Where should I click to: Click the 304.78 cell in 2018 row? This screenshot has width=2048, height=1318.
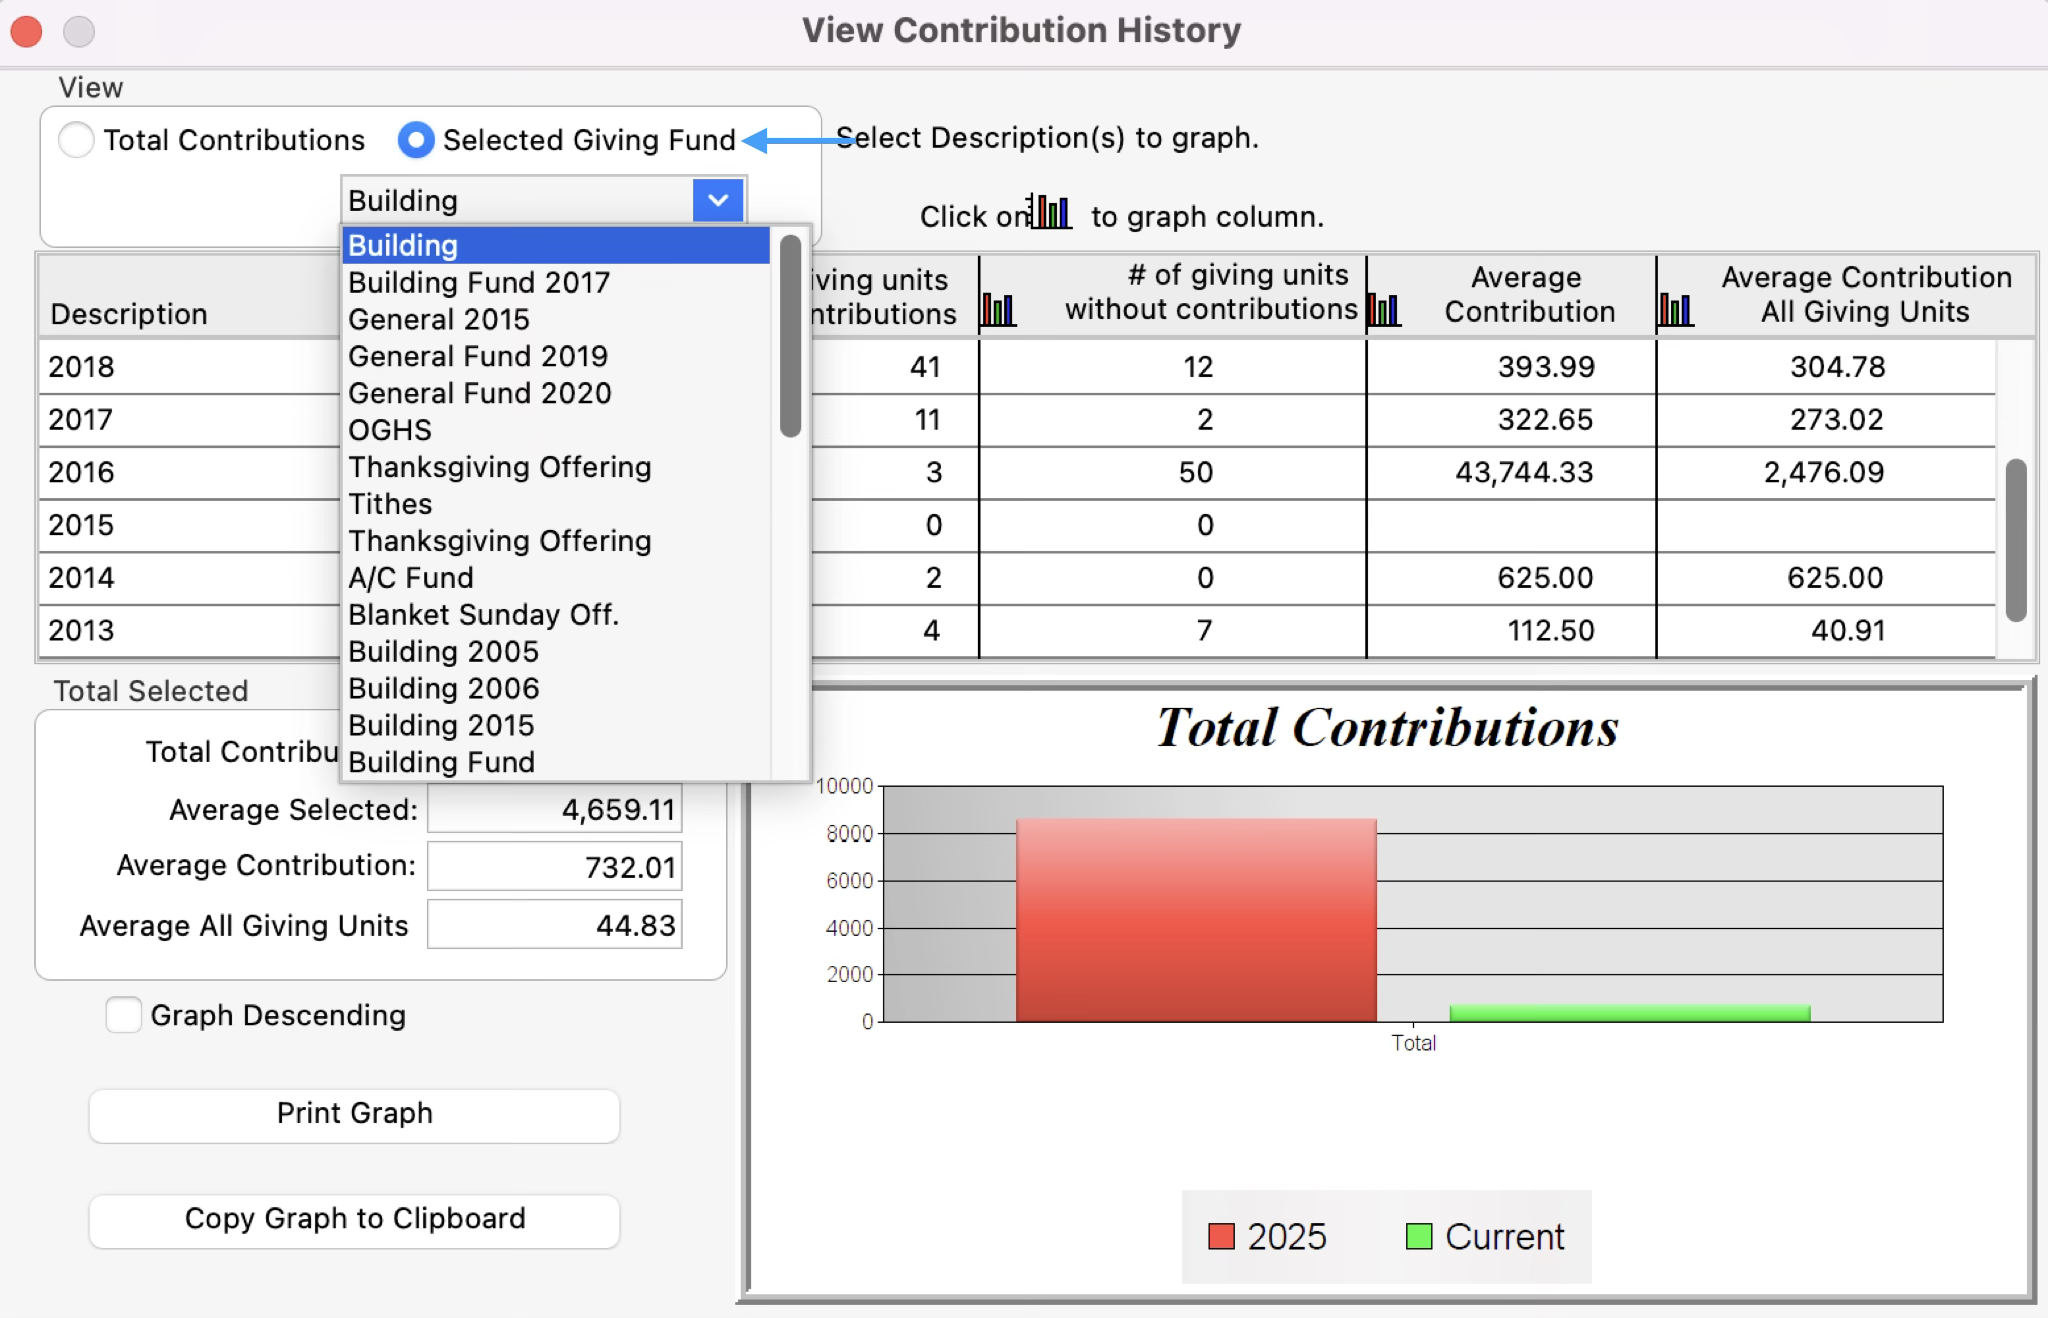[x=1825, y=367]
